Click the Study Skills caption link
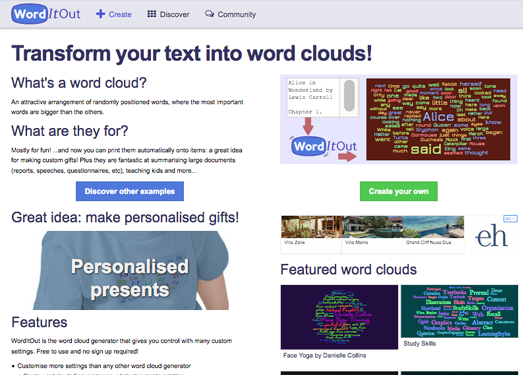Screen dimensions: 523x375 420,343
